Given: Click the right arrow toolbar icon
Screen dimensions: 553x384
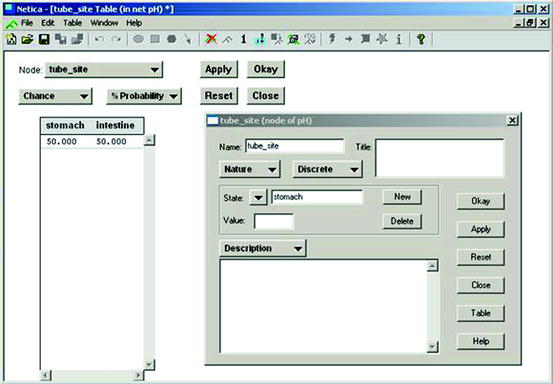Looking at the screenshot, I should tap(349, 39).
